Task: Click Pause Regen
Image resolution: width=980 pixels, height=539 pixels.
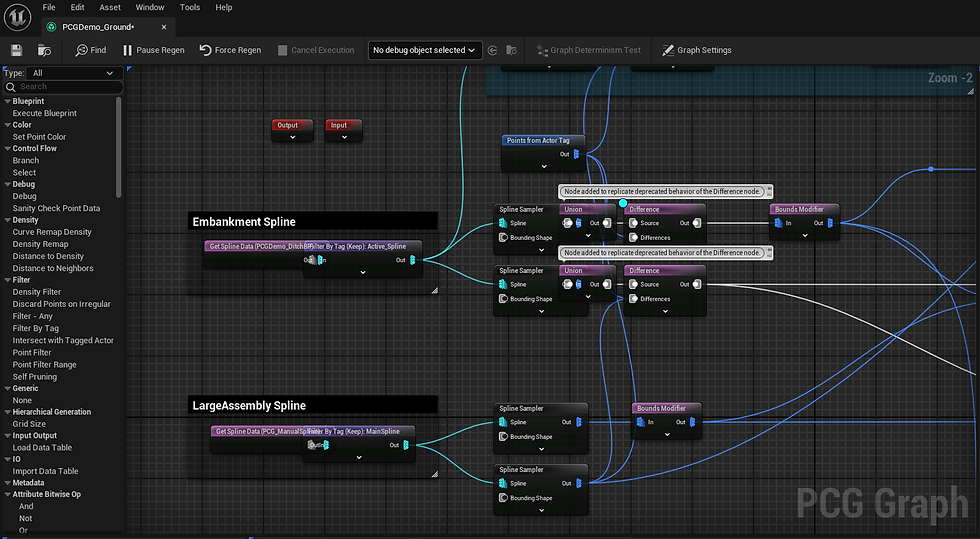Action: (x=154, y=50)
